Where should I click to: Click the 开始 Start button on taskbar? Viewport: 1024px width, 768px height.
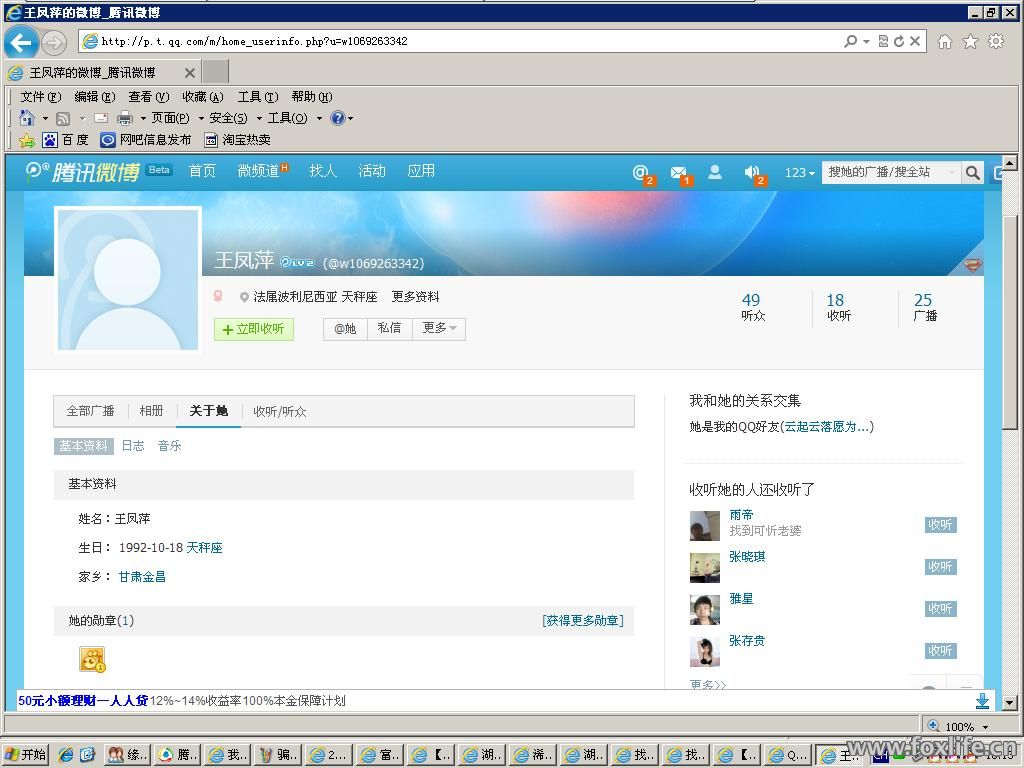tap(26, 755)
